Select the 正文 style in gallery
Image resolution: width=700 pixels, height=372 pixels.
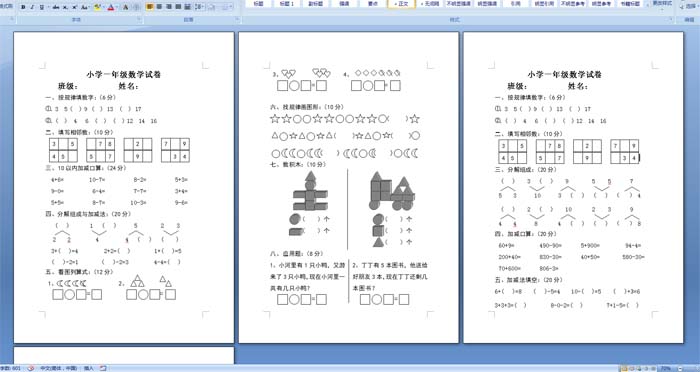pyautogui.click(x=401, y=4)
